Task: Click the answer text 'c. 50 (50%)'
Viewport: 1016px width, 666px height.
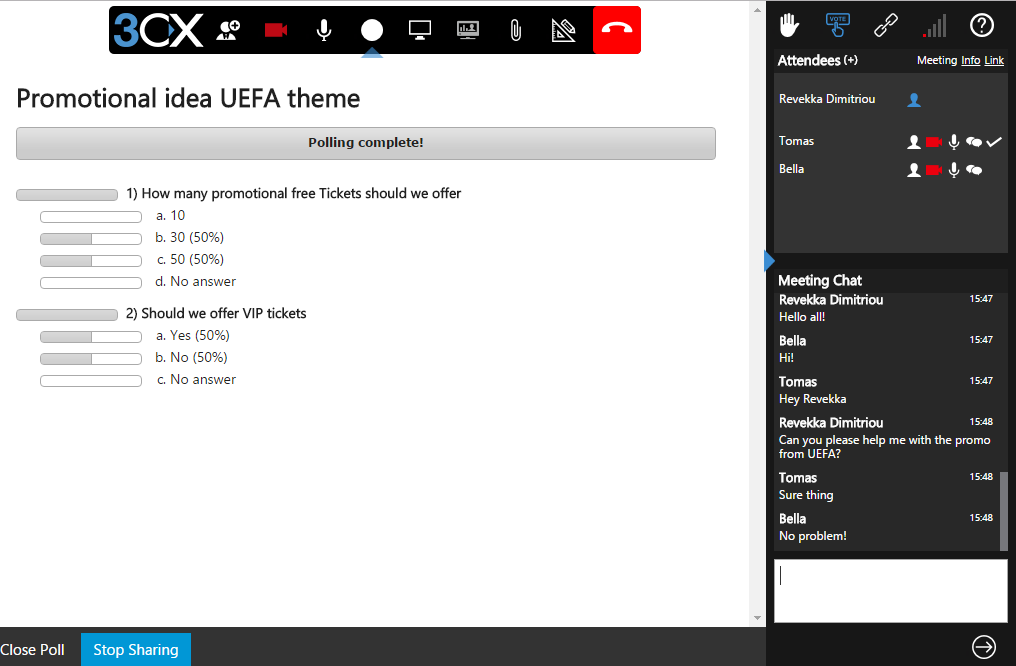Action: tap(190, 259)
